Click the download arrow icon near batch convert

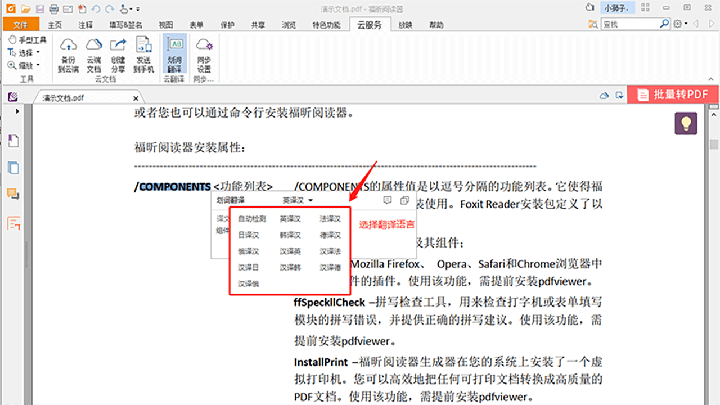[x=619, y=96]
